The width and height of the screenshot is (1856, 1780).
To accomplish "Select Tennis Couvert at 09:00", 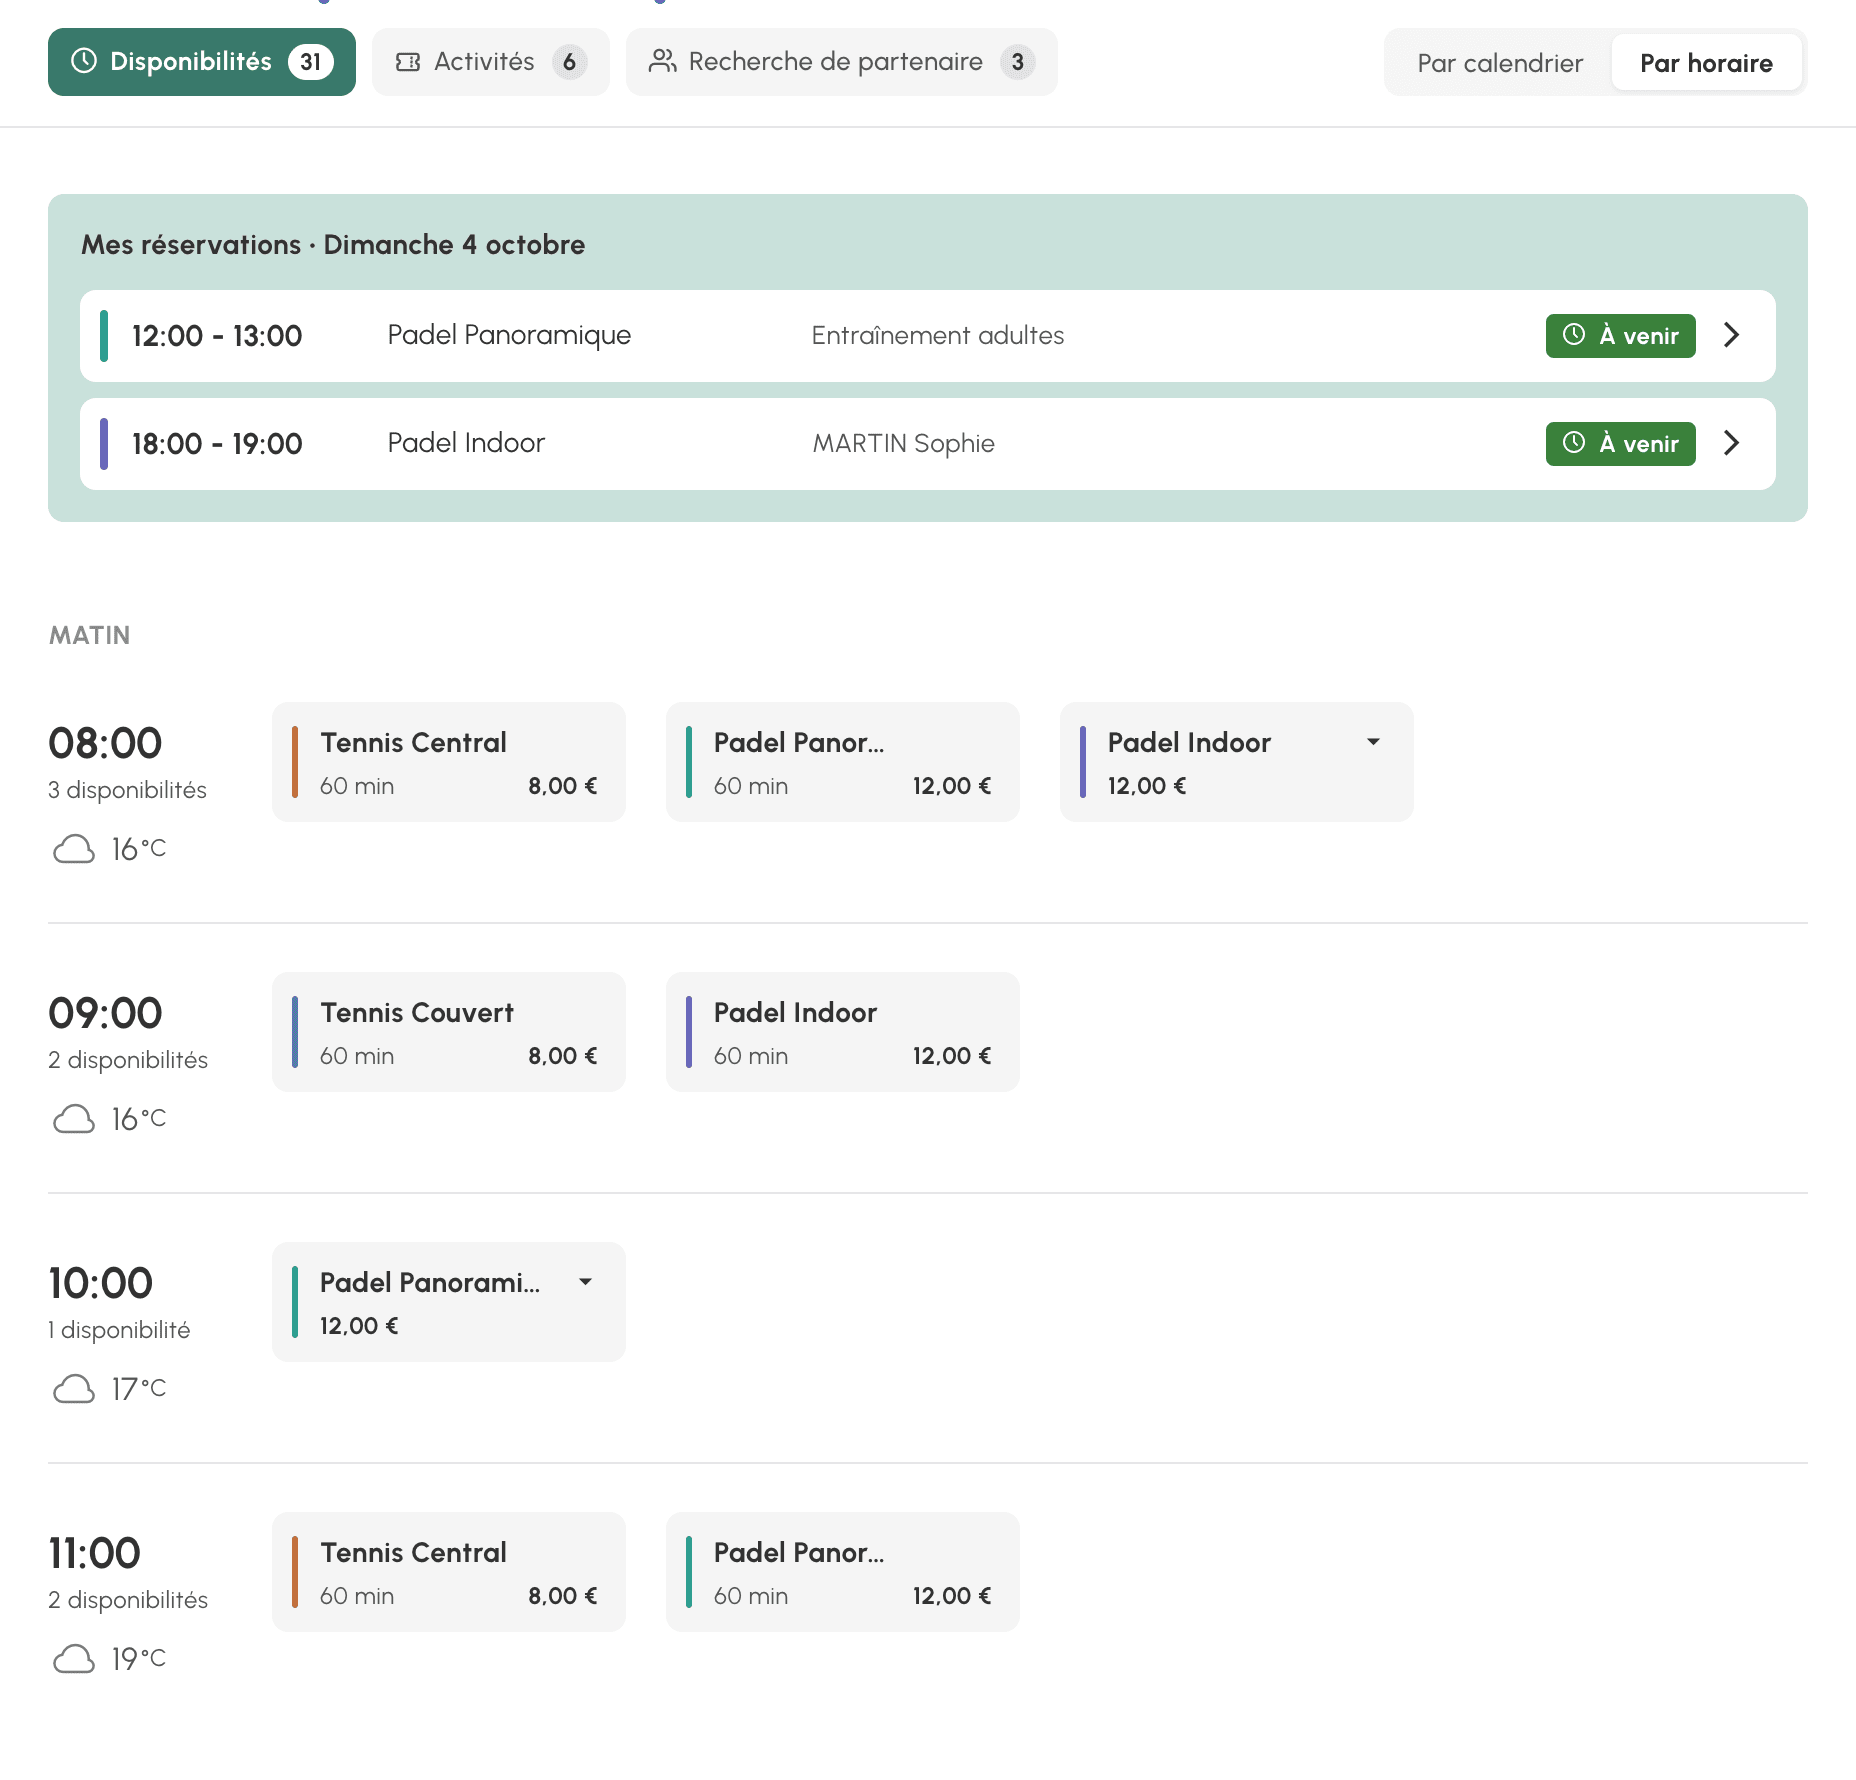I will tap(449, 1032).
